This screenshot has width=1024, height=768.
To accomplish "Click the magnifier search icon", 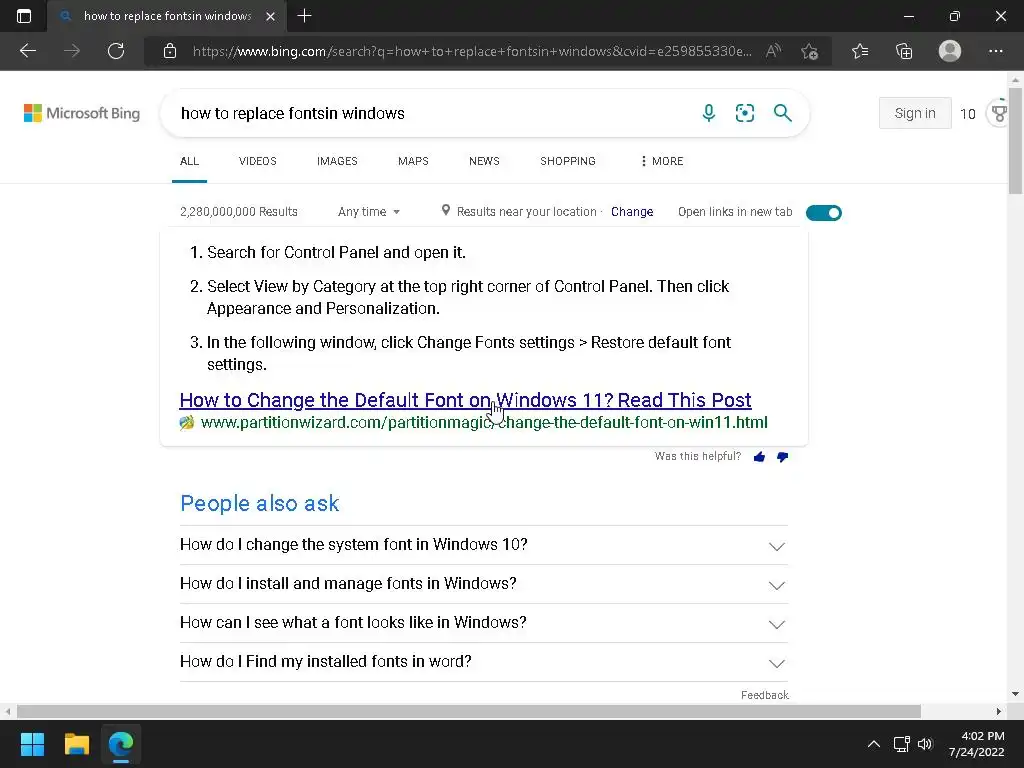I will (x=782, y=113).
